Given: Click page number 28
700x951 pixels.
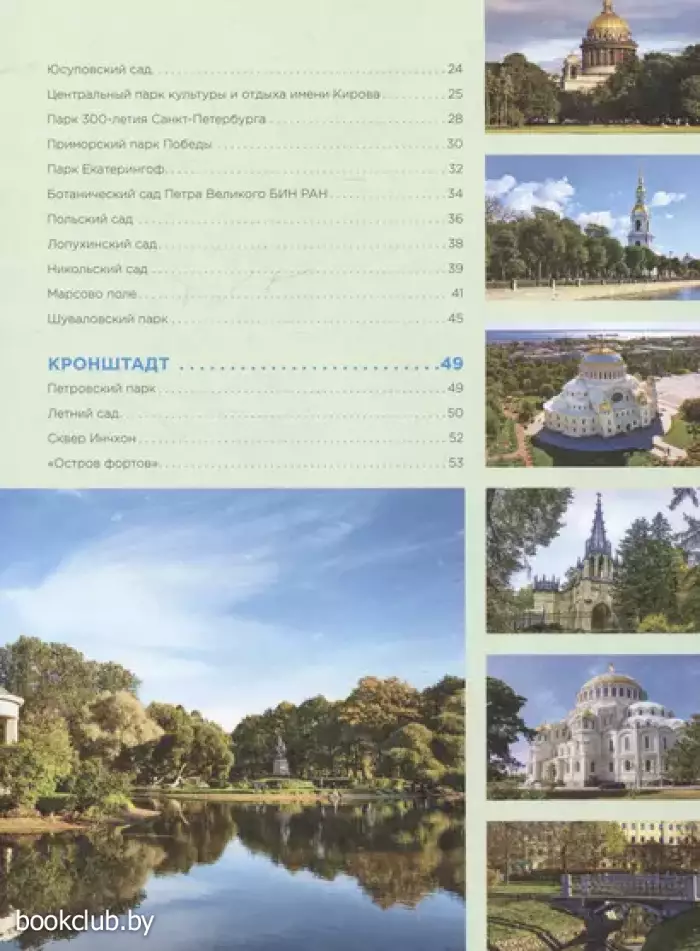Looking at the screenshot, I should coord(455,119).
